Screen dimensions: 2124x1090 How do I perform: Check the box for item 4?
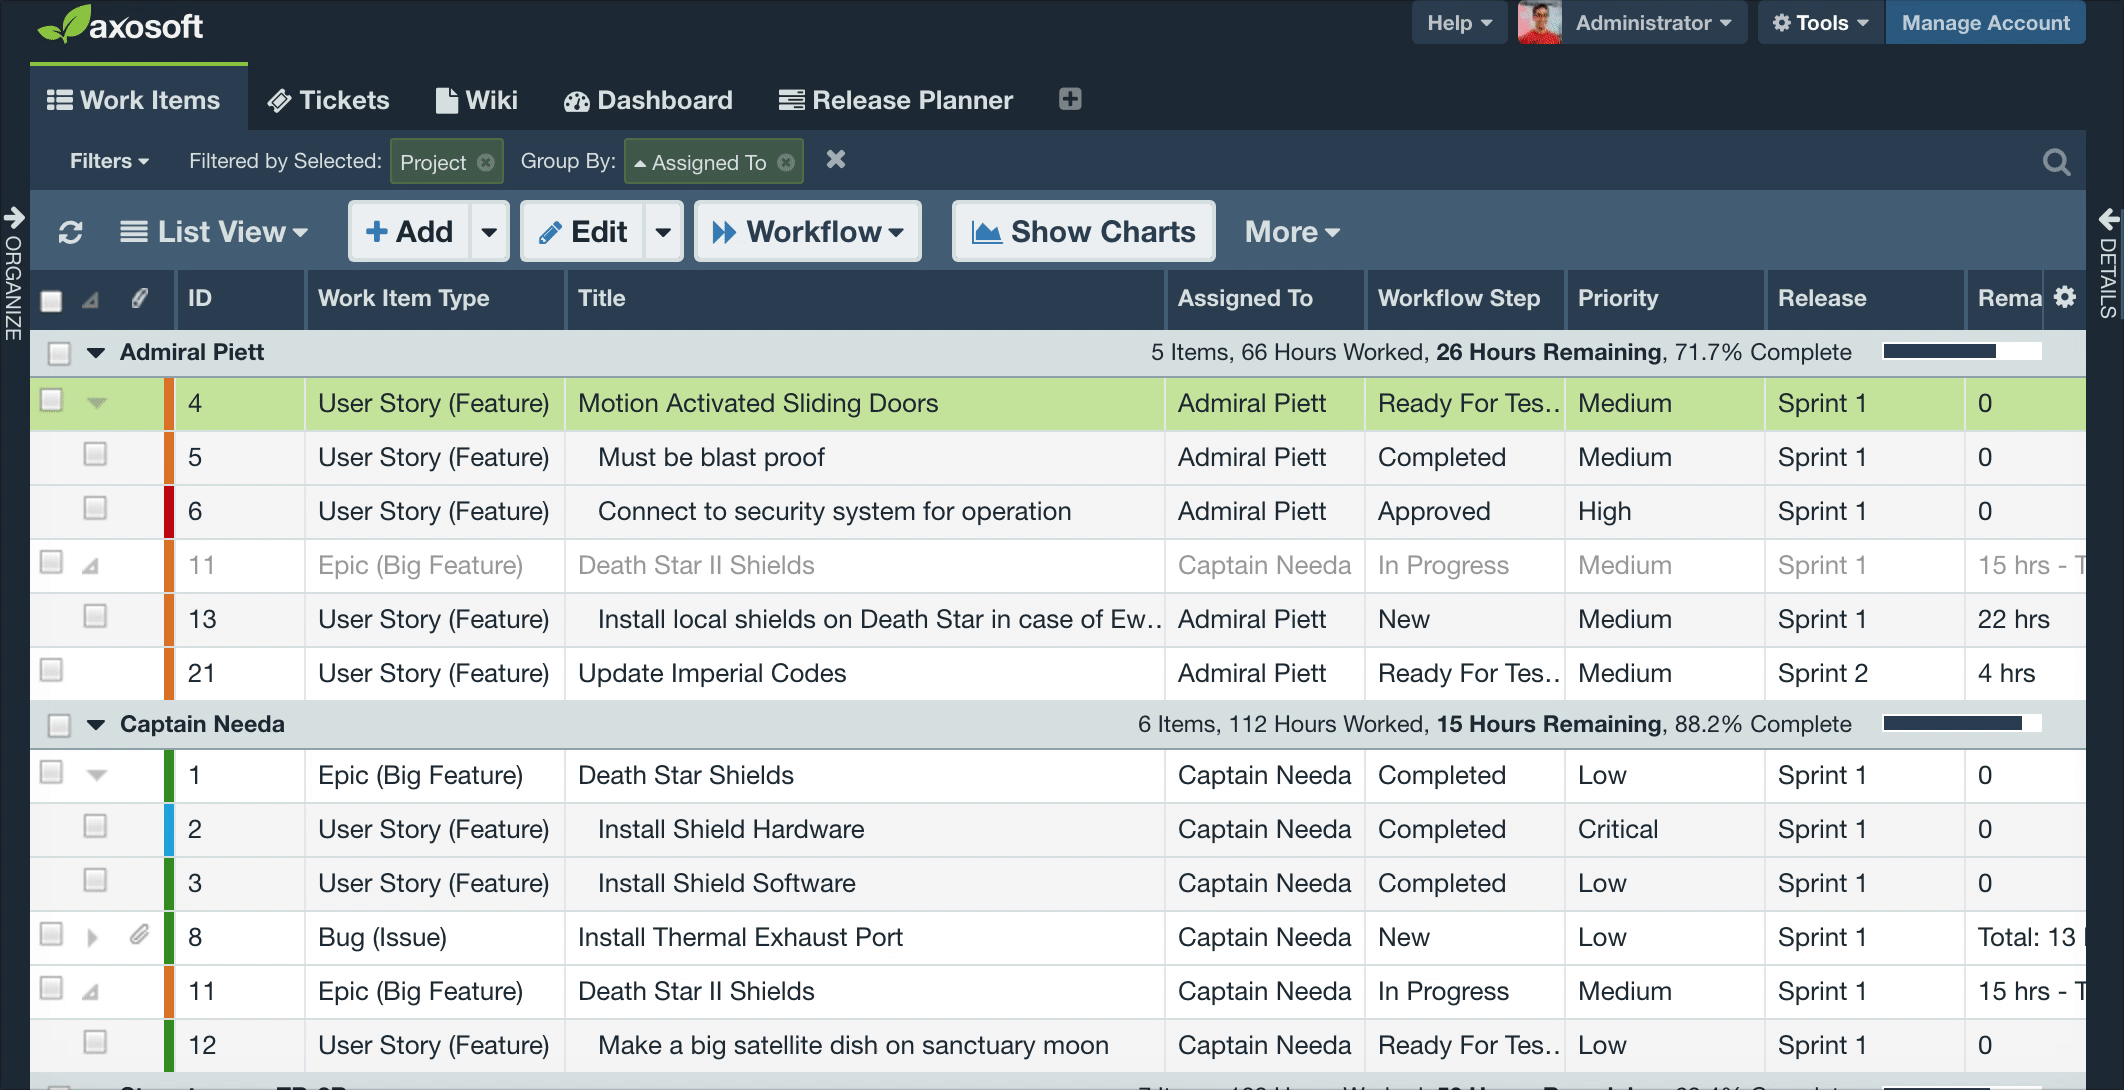(x=51, y=400)
